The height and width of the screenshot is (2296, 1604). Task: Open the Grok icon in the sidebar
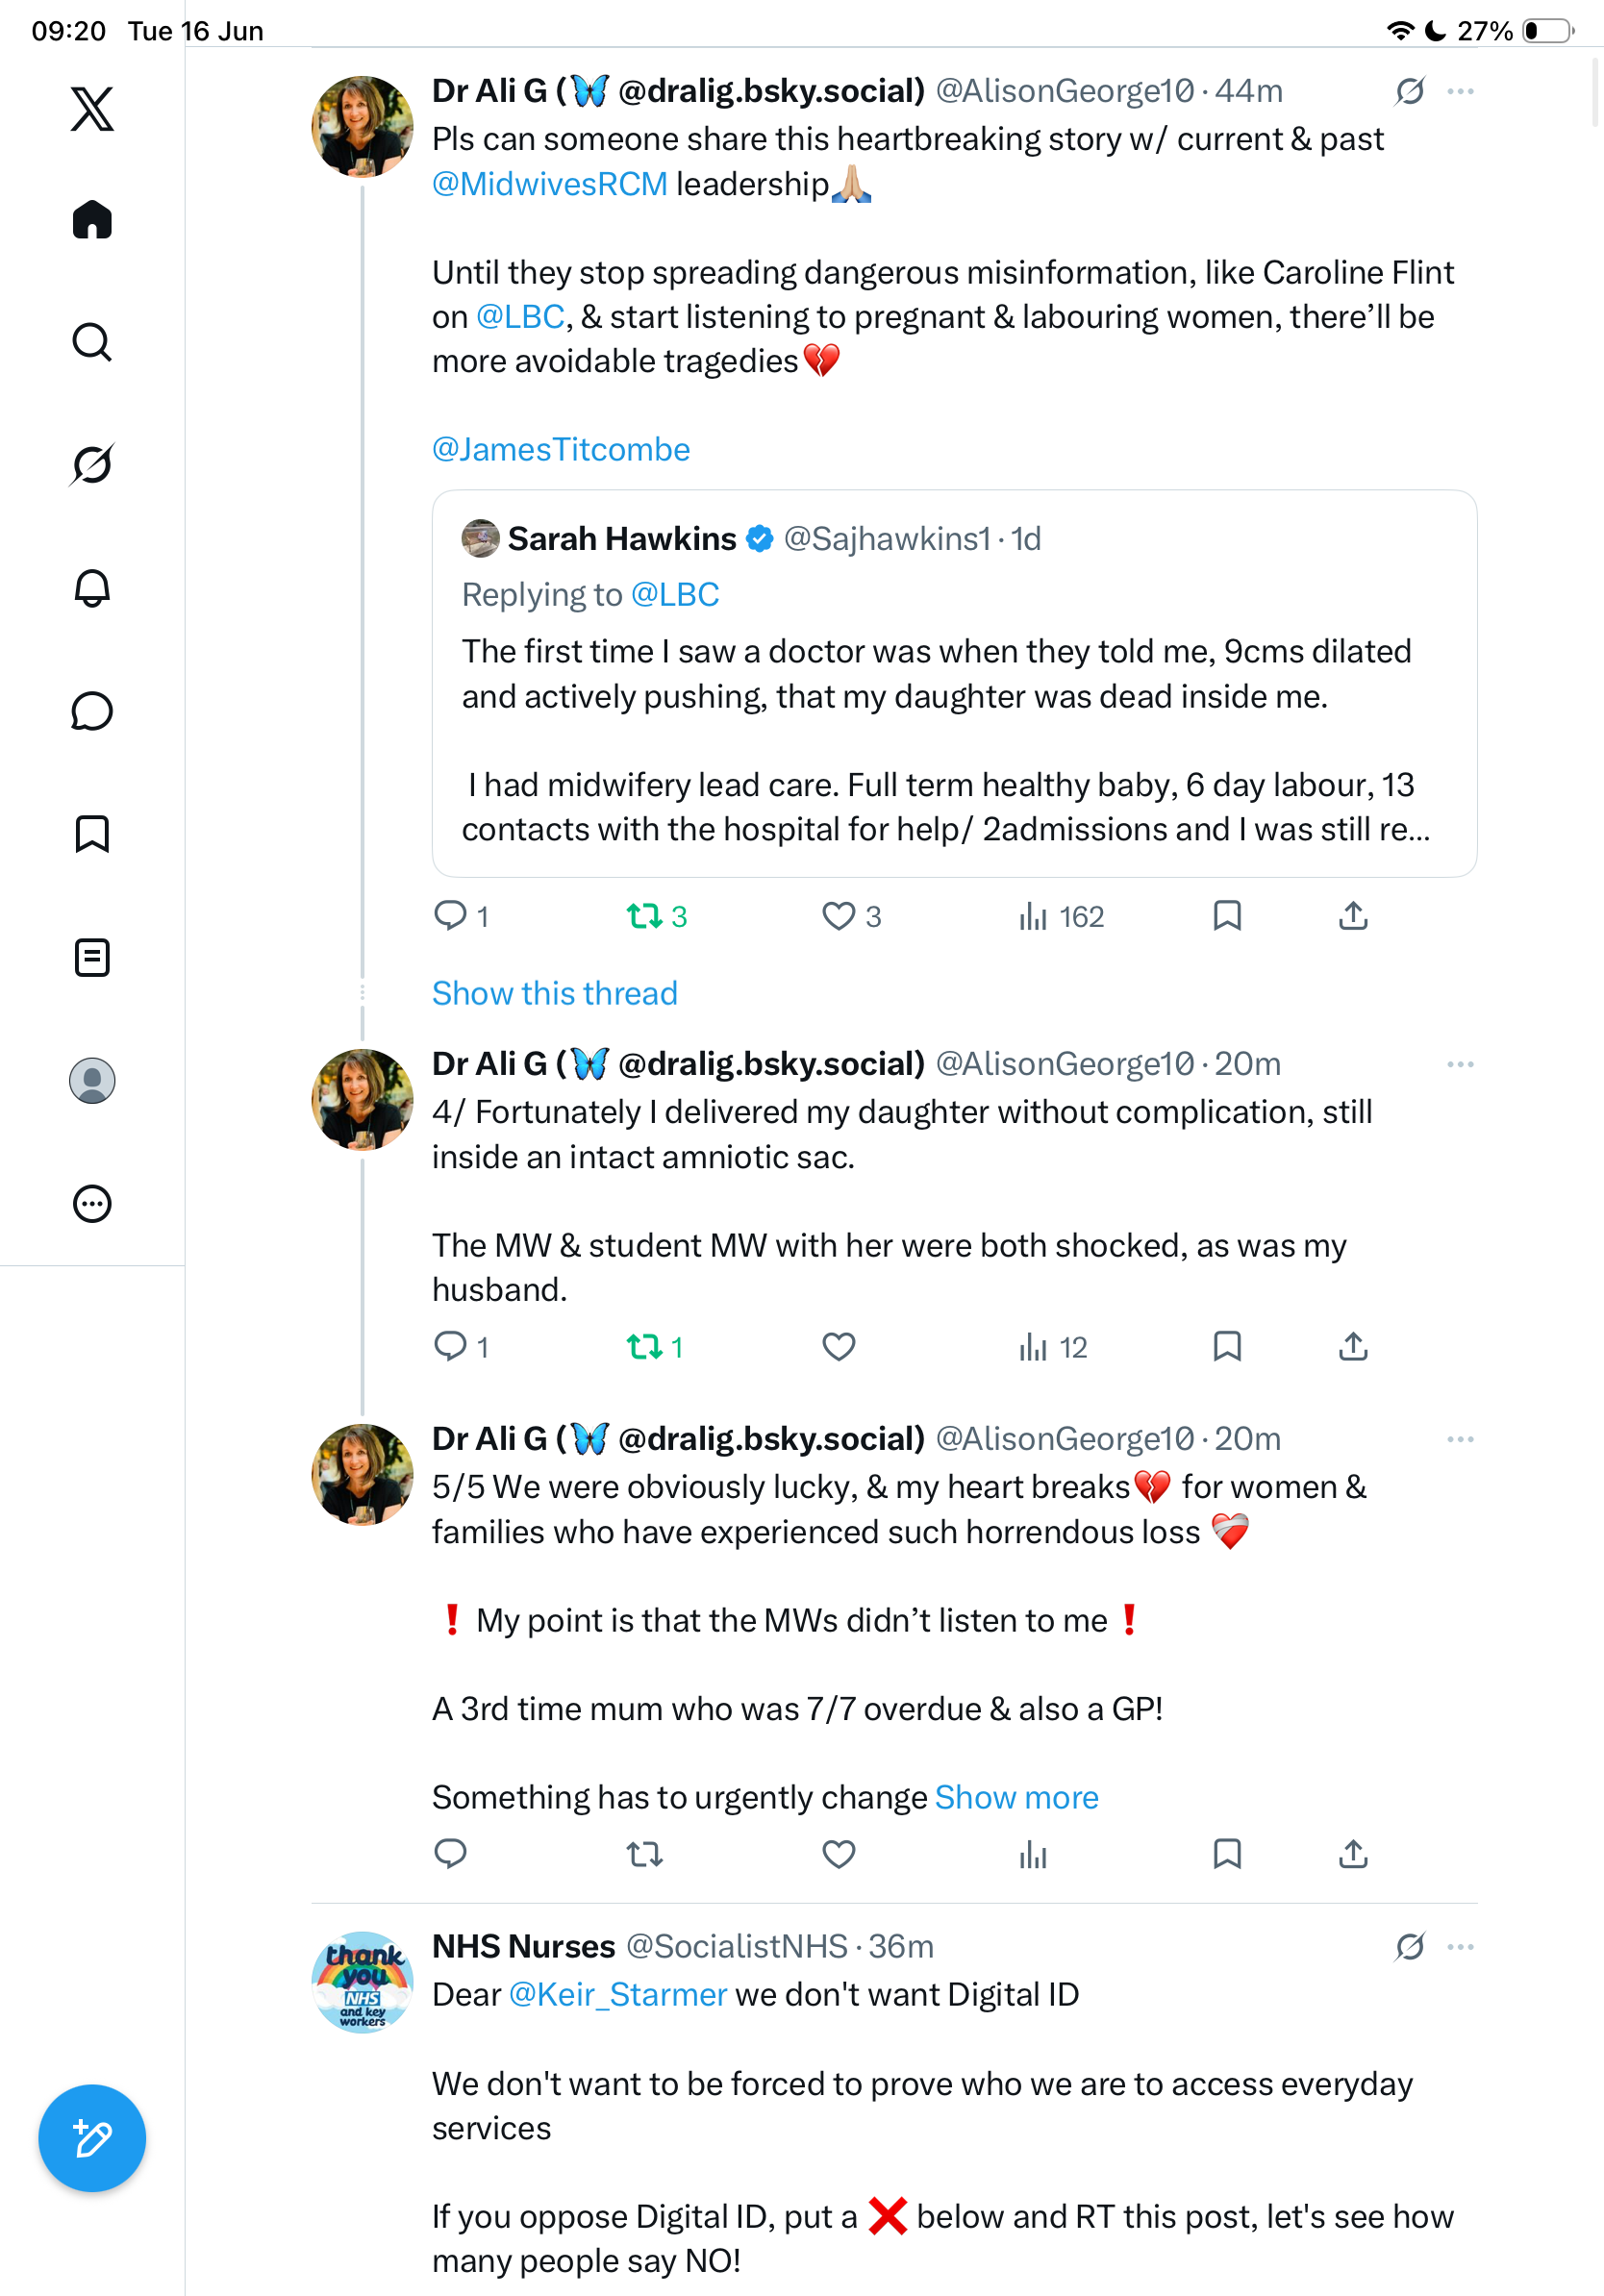(x=92, y=465)
